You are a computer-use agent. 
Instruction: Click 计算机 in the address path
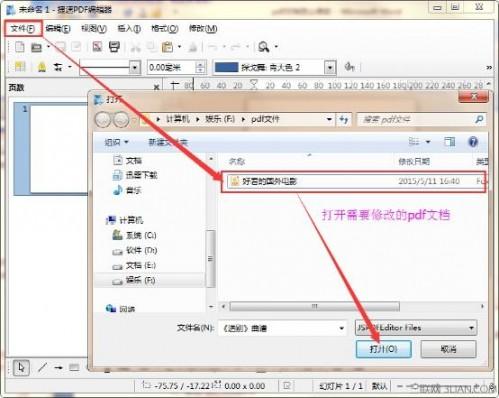(x=177, y=119)
